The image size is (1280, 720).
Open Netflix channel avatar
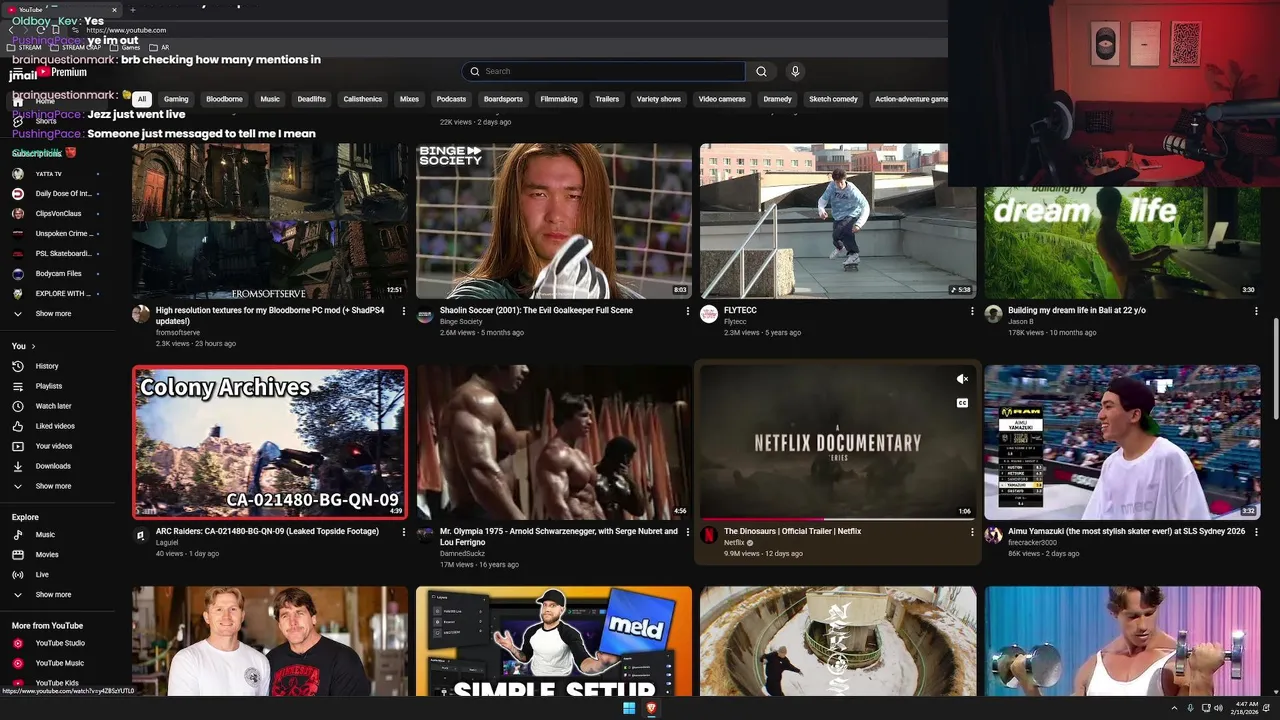[709, 536]
